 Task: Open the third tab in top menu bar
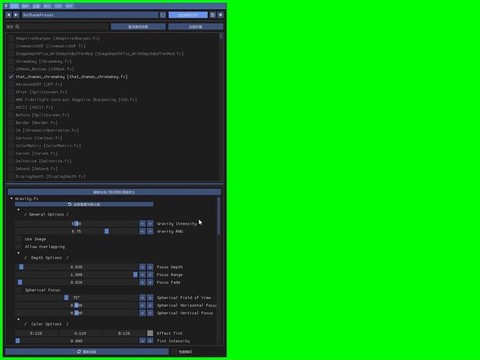point(36,6)
